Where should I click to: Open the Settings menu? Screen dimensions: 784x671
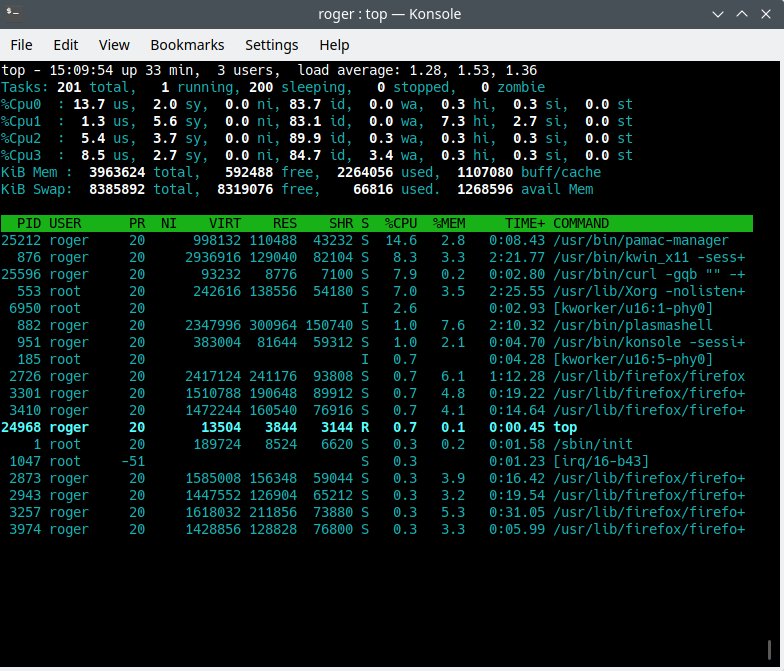point(271,45)
